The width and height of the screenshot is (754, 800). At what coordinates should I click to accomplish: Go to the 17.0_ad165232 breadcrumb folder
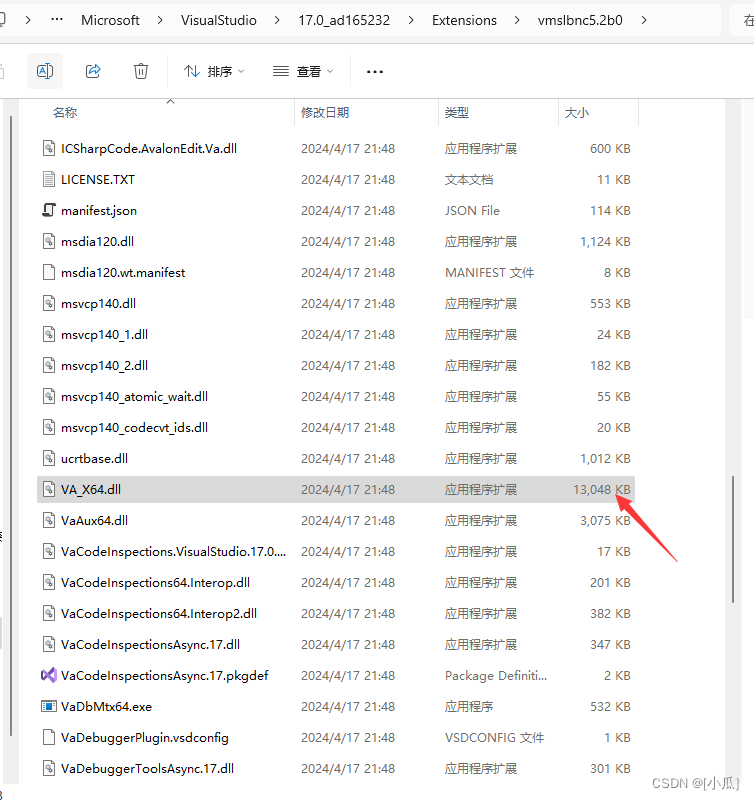click(344, 20)
